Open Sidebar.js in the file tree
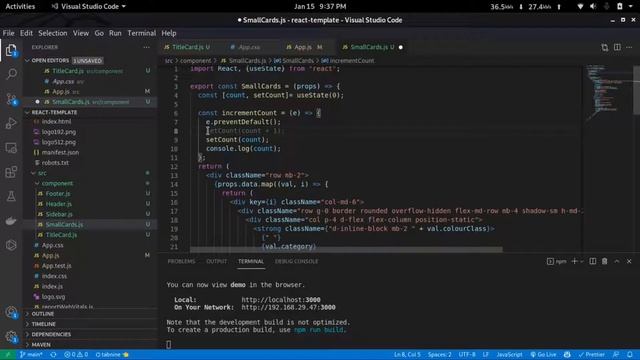 coord(59,214)
